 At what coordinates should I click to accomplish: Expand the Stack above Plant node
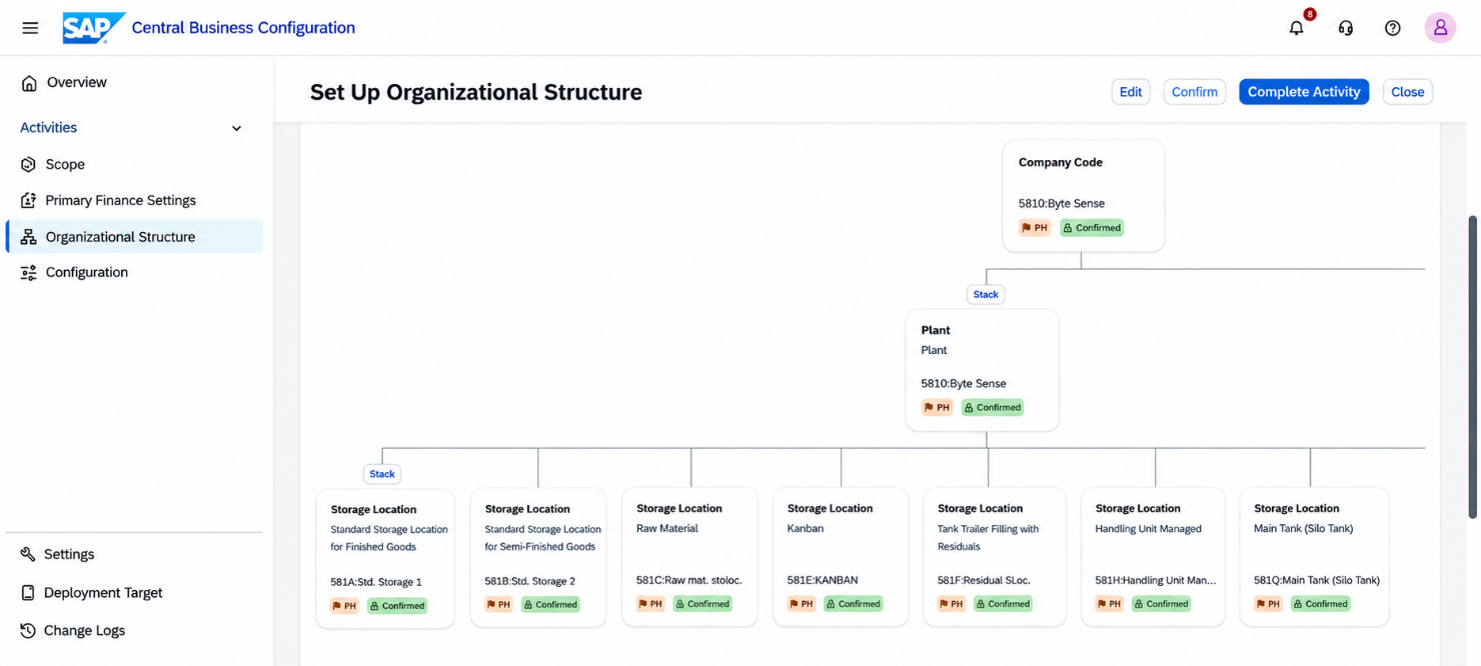click(986, 294)
